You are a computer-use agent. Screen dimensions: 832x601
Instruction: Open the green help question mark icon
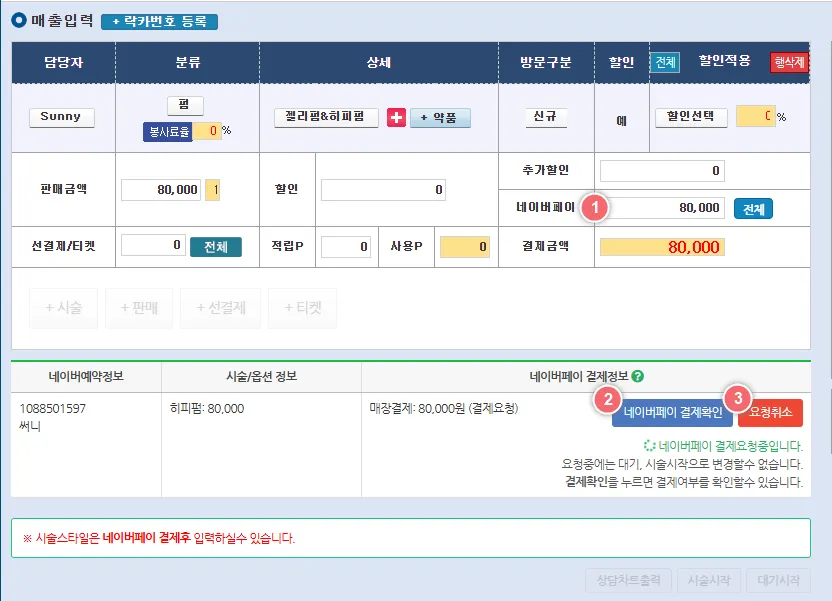coord(638,376)
